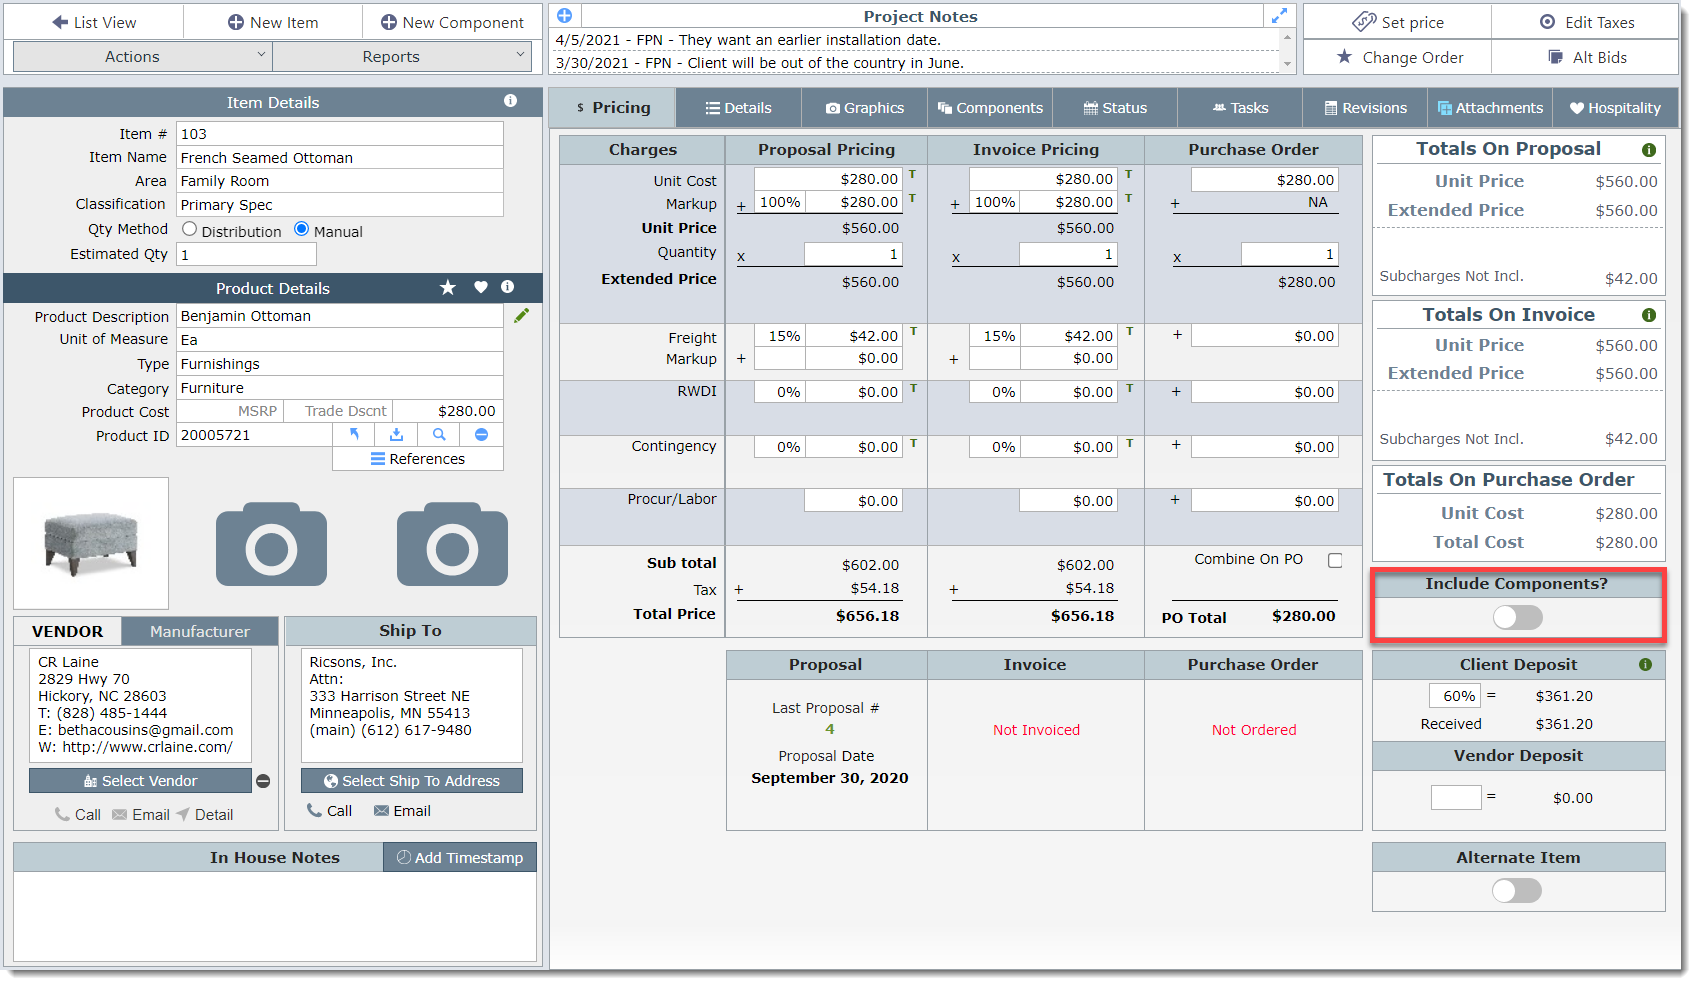Screen dimensions: 1696x985
Task: Open the Reports dropdown
Action: coord(401,57)
